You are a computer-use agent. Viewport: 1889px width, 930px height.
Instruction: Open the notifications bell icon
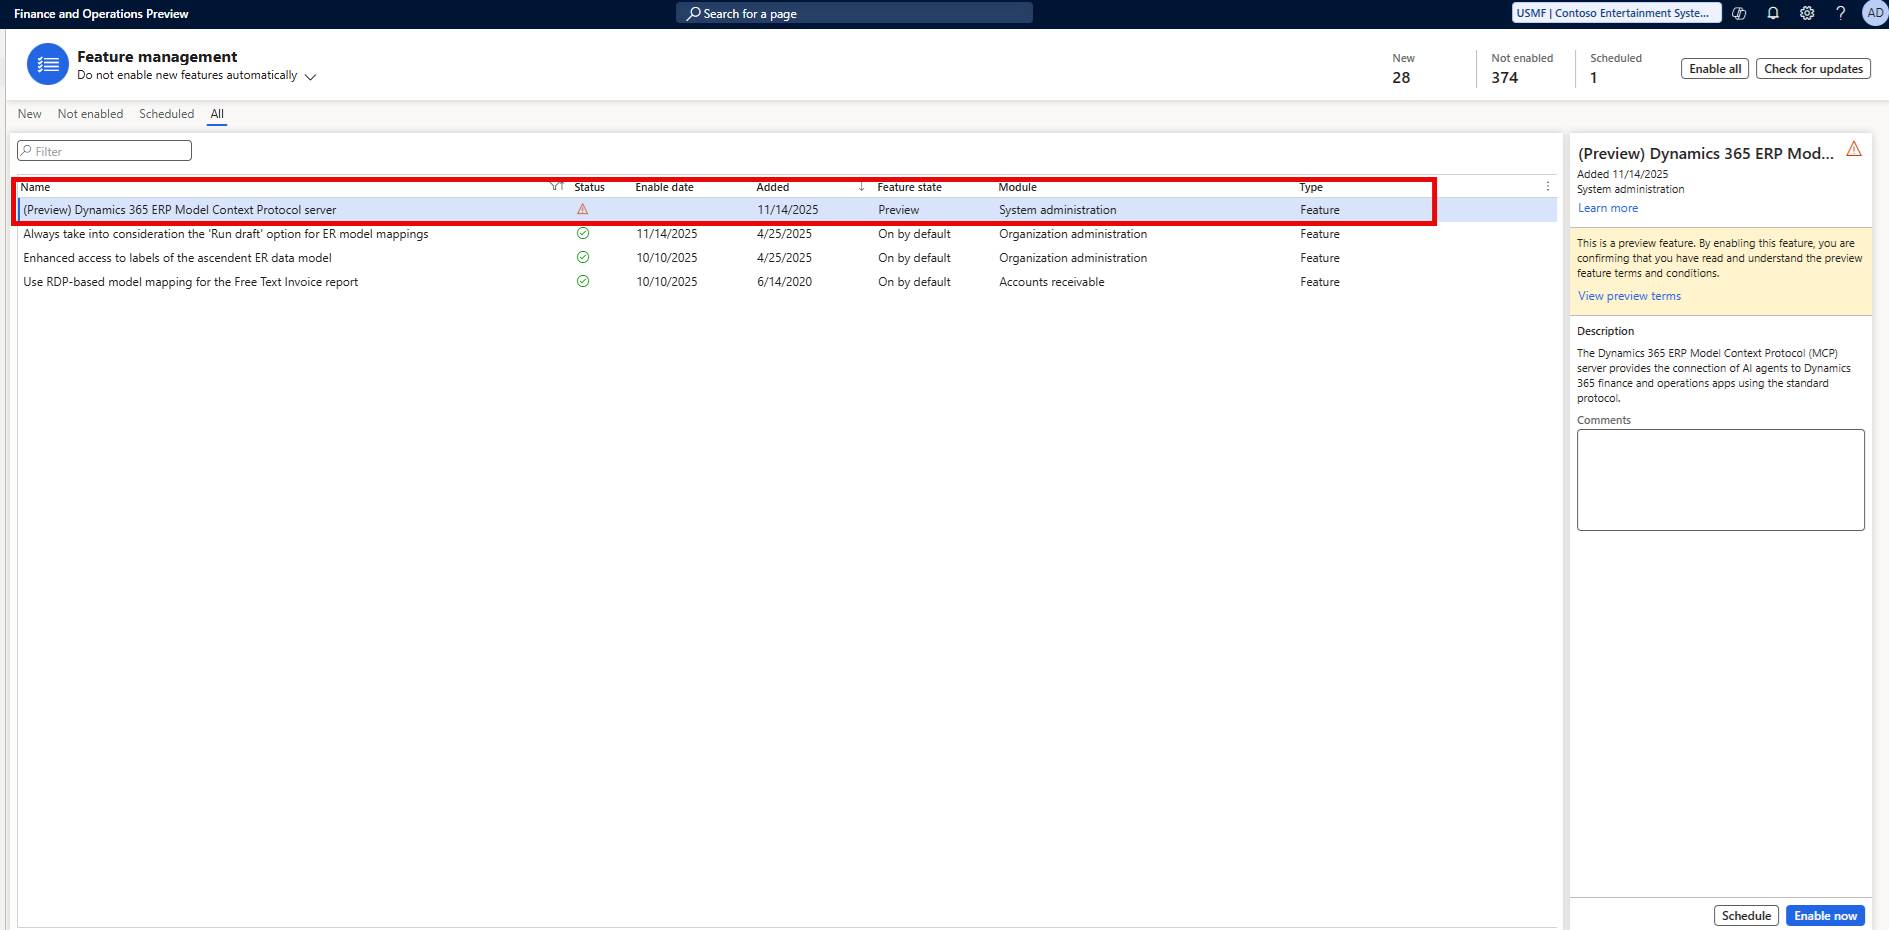1771,13
